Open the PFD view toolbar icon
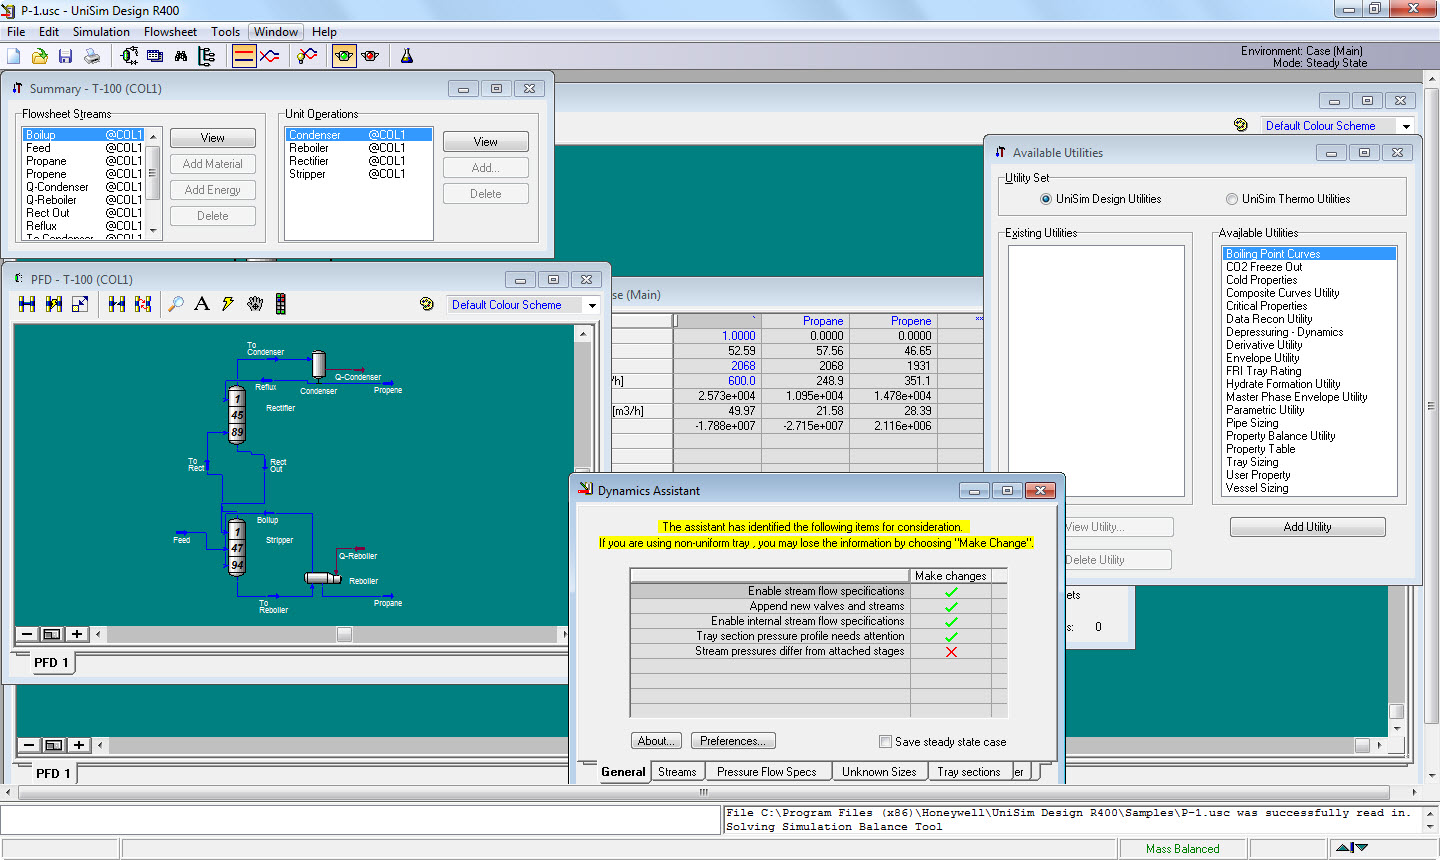 point(130,56)
